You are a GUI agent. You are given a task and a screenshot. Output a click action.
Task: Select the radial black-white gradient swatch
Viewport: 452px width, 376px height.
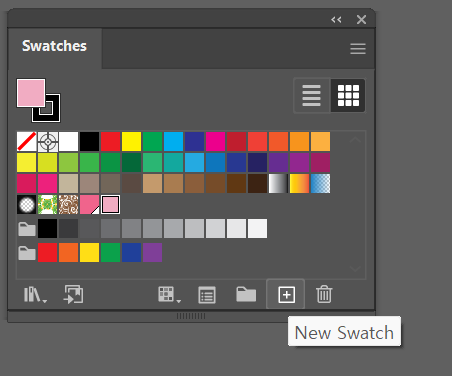click(x=27, y=204)
